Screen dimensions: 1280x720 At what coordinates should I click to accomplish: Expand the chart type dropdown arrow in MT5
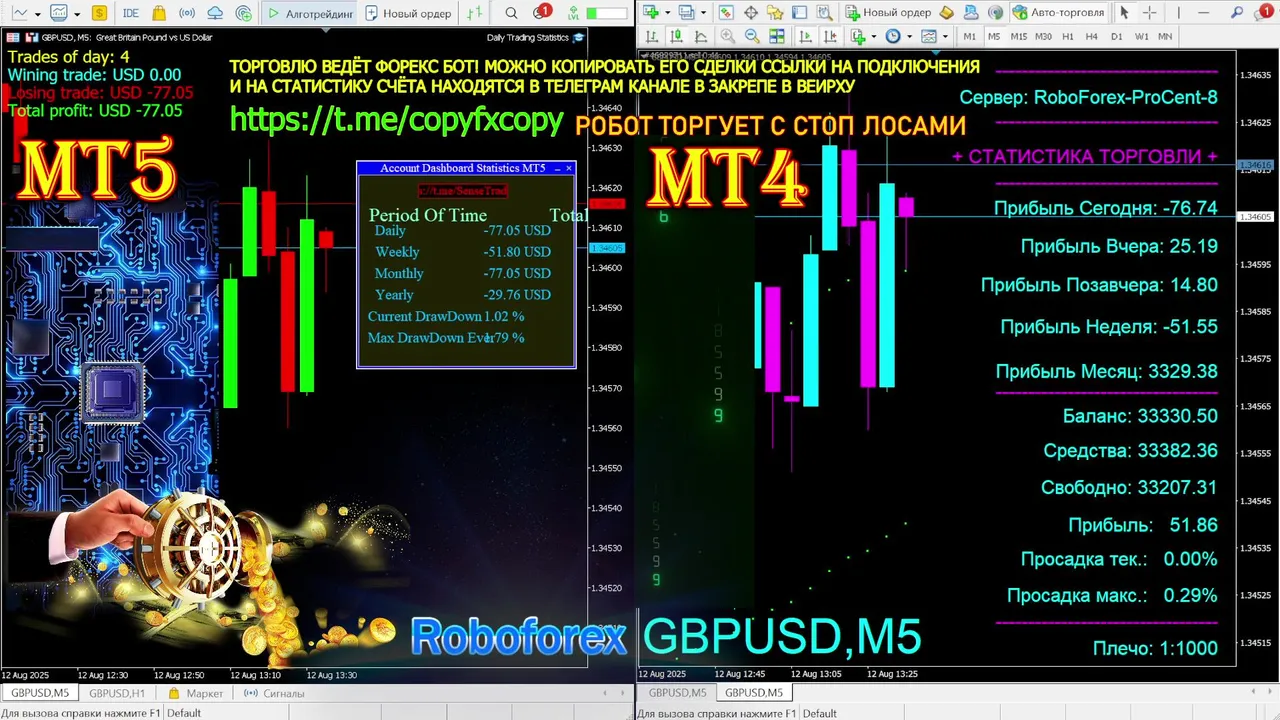click(38, 14)
